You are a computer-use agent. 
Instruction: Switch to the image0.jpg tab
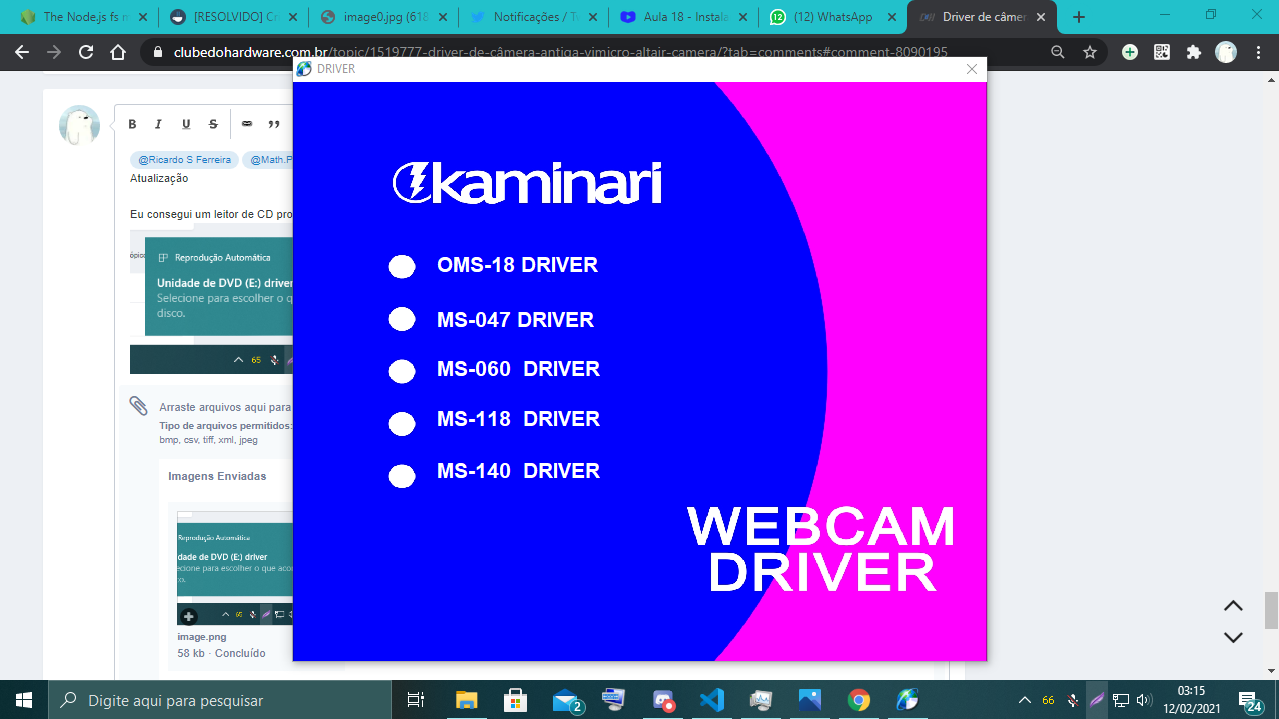[x=383, y=17]
